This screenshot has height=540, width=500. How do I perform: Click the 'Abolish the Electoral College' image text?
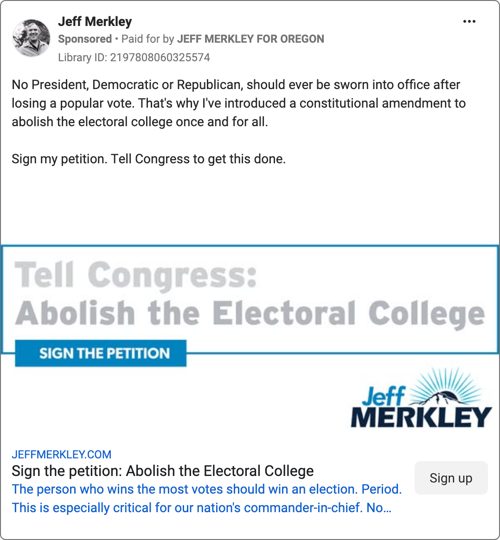(250, 313)
